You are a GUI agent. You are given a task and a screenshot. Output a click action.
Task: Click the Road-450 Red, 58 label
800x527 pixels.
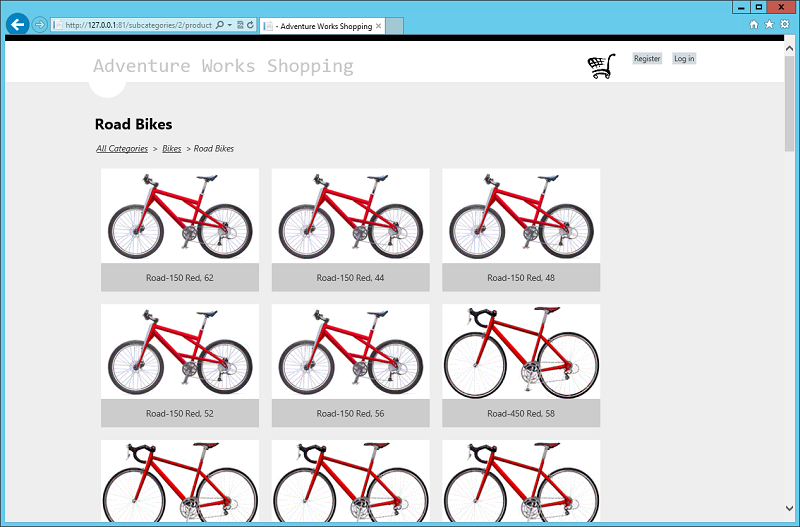521,413
